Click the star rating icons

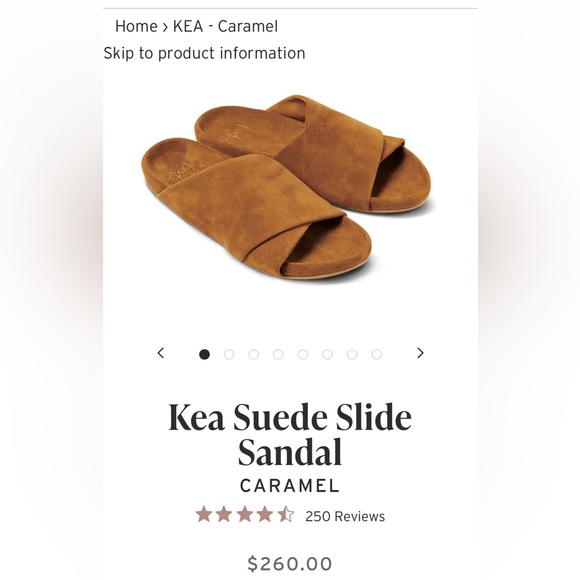click(x=245, y=515)
